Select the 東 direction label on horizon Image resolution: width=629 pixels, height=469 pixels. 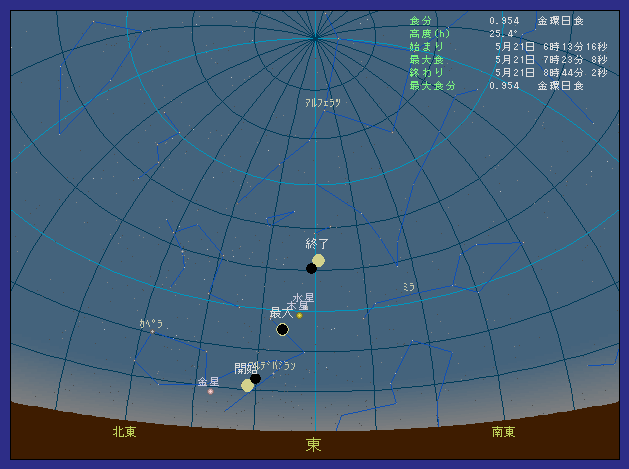point(314,444)
